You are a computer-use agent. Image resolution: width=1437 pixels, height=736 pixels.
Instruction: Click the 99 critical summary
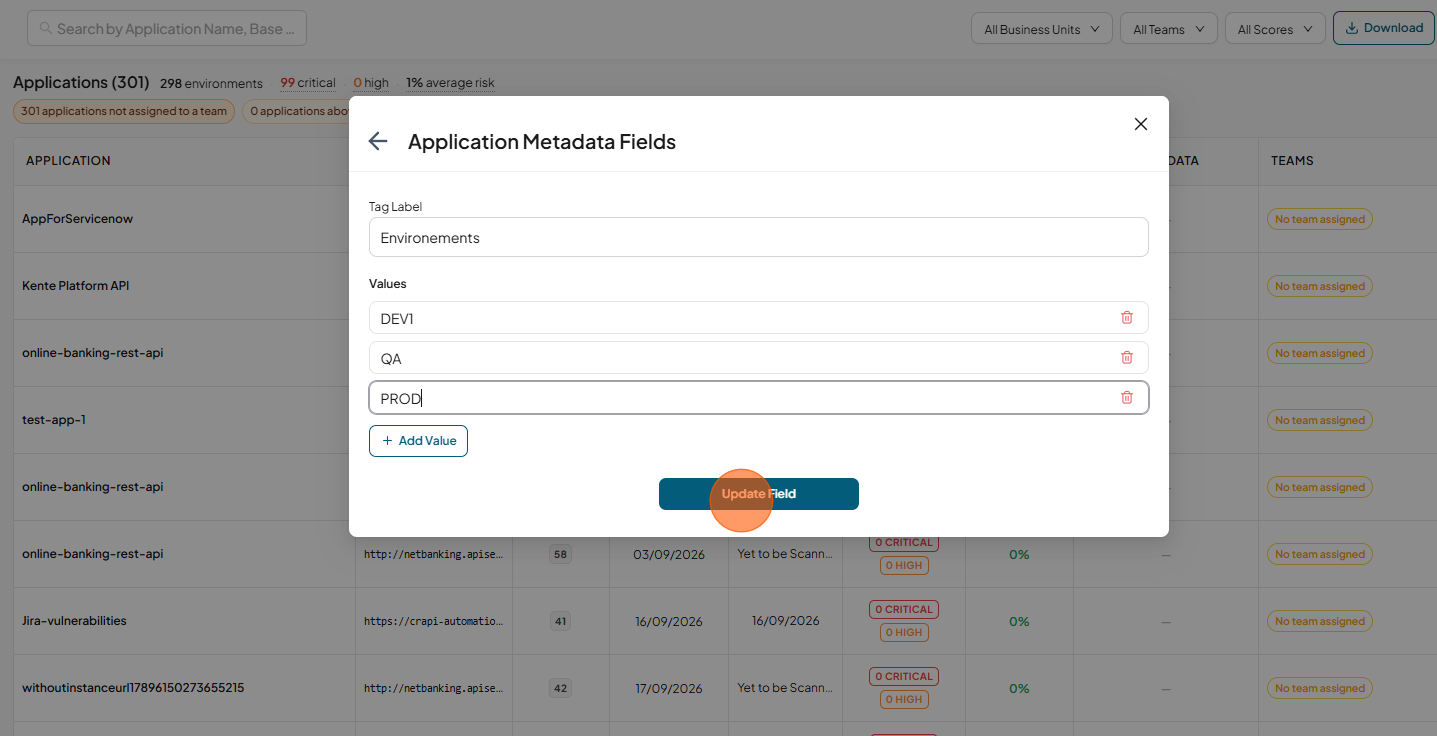[x=308, y=83]
